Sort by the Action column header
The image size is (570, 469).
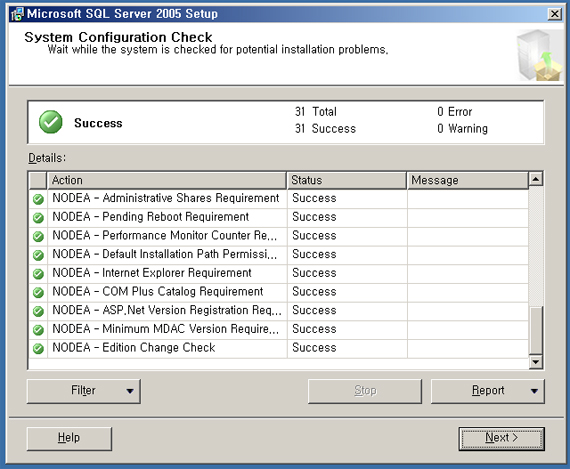(x=167, y=180)
